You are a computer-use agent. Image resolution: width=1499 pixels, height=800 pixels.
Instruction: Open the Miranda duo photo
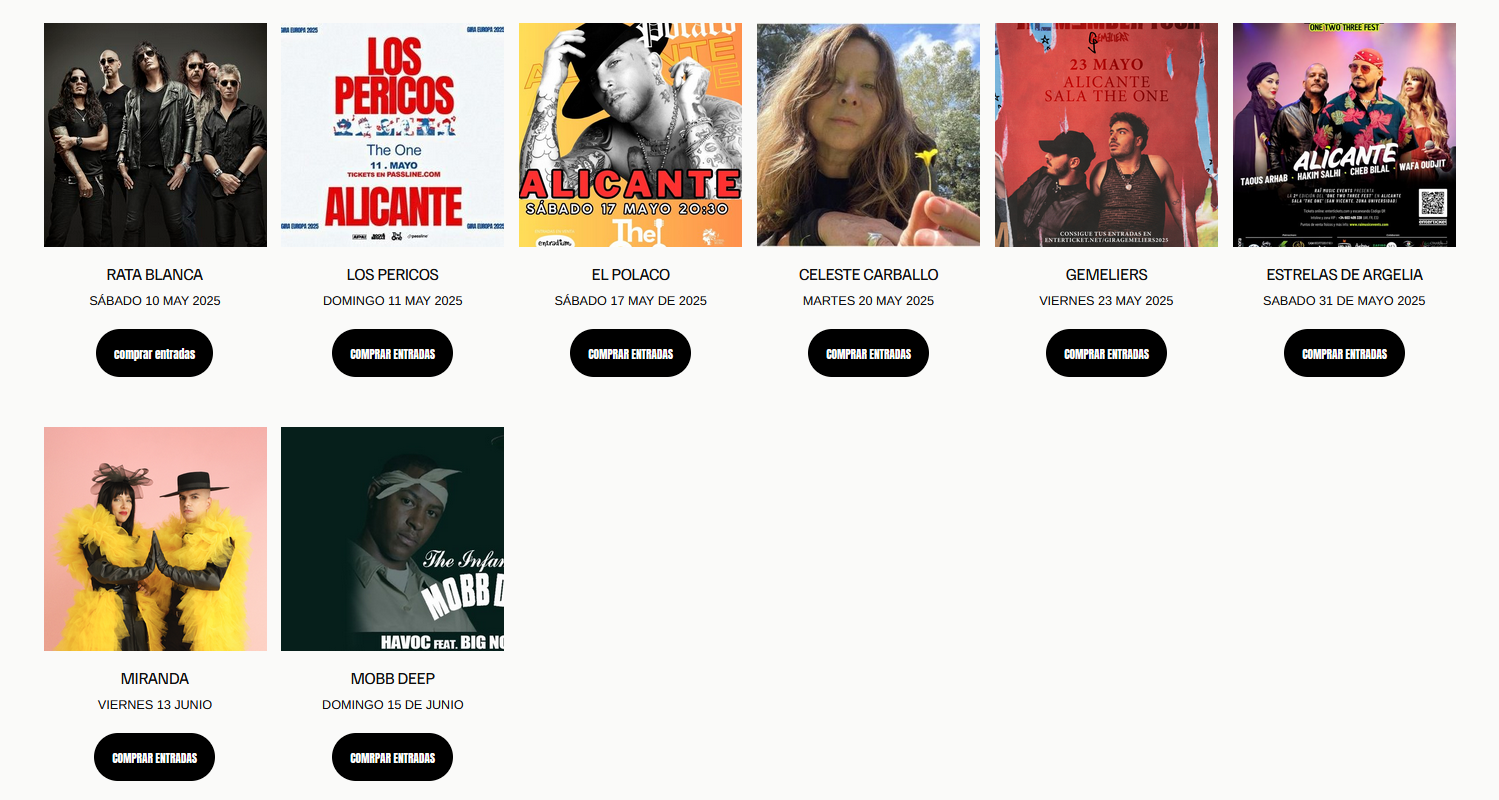pyautogui.click(x=155, y=539)
